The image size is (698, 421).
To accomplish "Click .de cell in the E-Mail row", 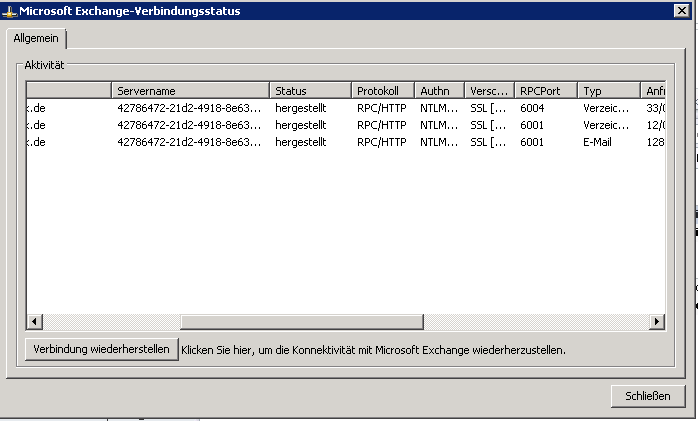I will (36, 142).
